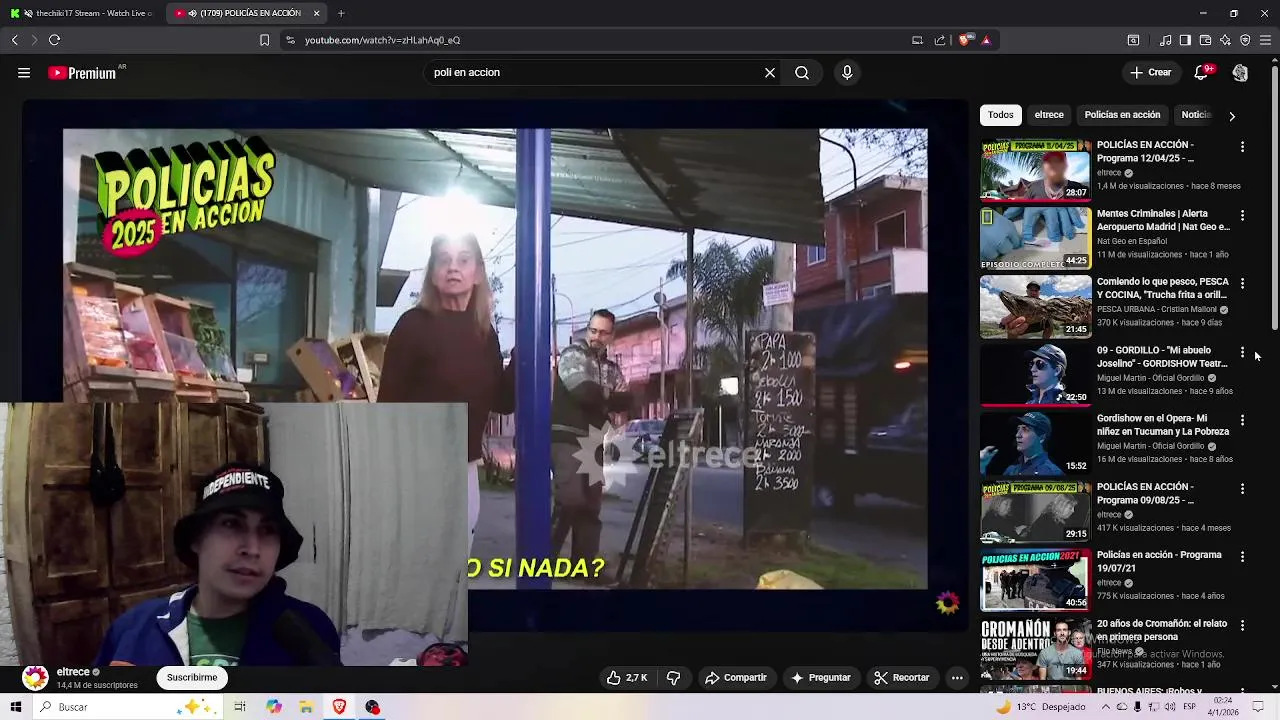1280x720 pixels.
Task: Select the POLICÍAS EN ACCIÓN browser tab
Action: click(x=245, y=13)
